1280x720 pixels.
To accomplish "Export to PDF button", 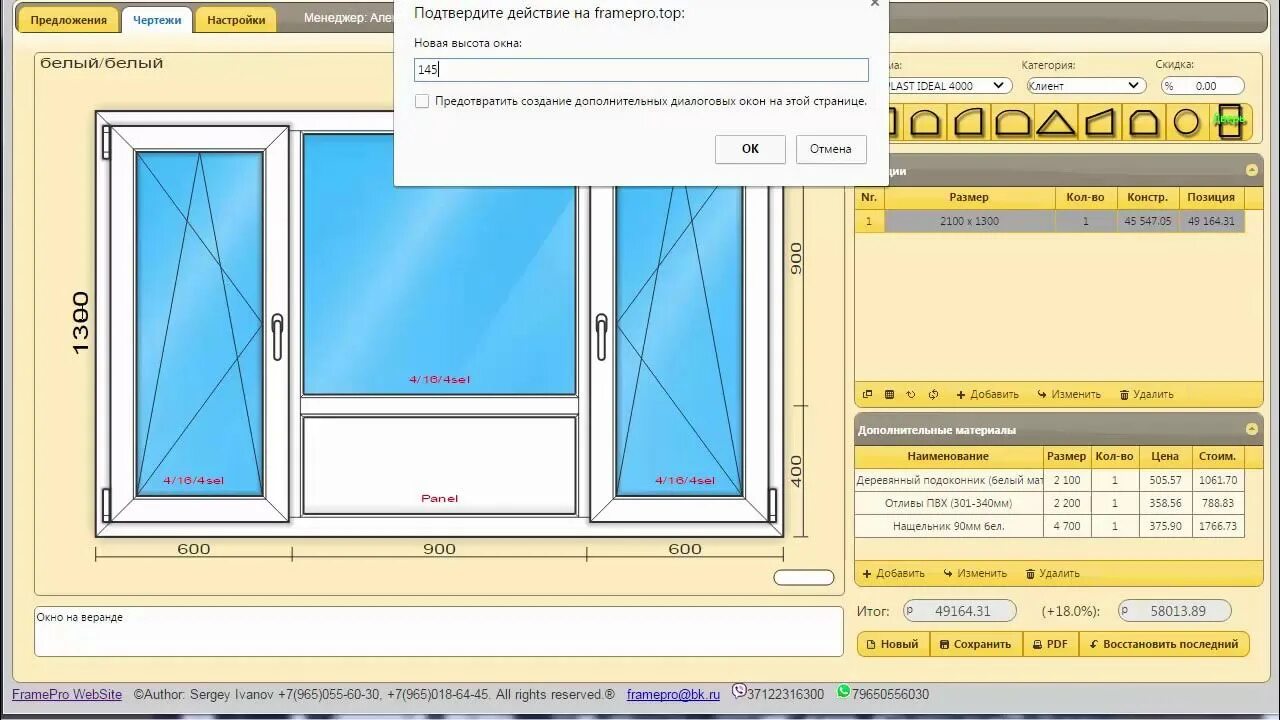I will click(x=1050, y=644).
